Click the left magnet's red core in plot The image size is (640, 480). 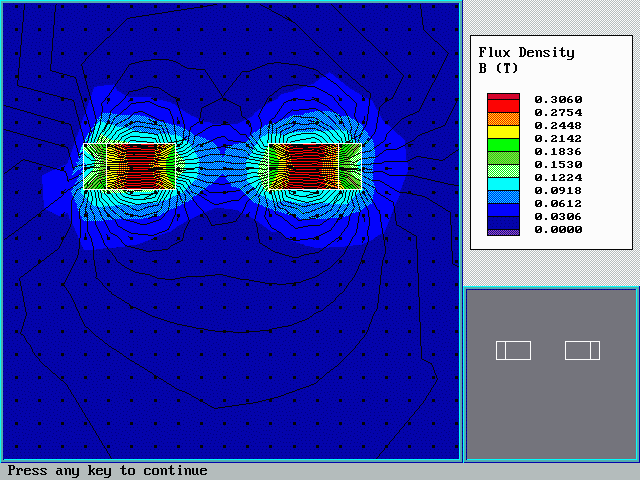(x=141, y=167)
